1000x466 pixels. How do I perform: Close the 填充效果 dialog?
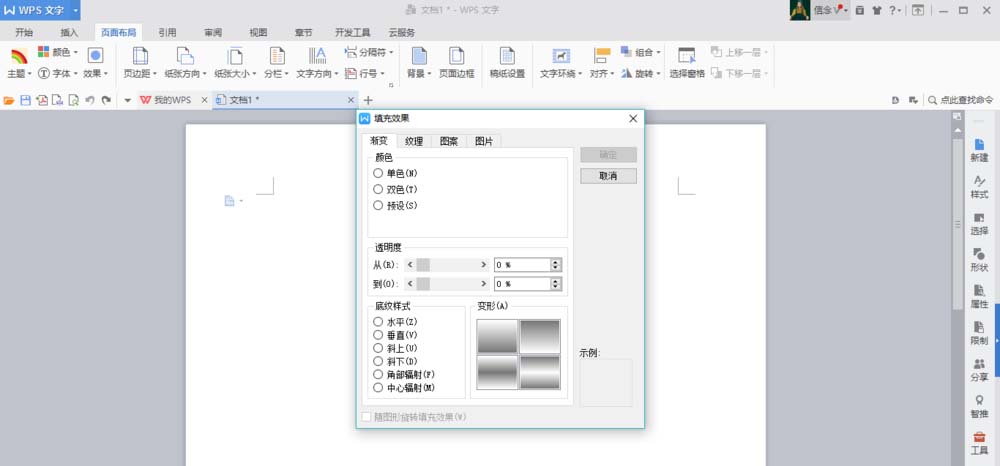pos(633,119)
